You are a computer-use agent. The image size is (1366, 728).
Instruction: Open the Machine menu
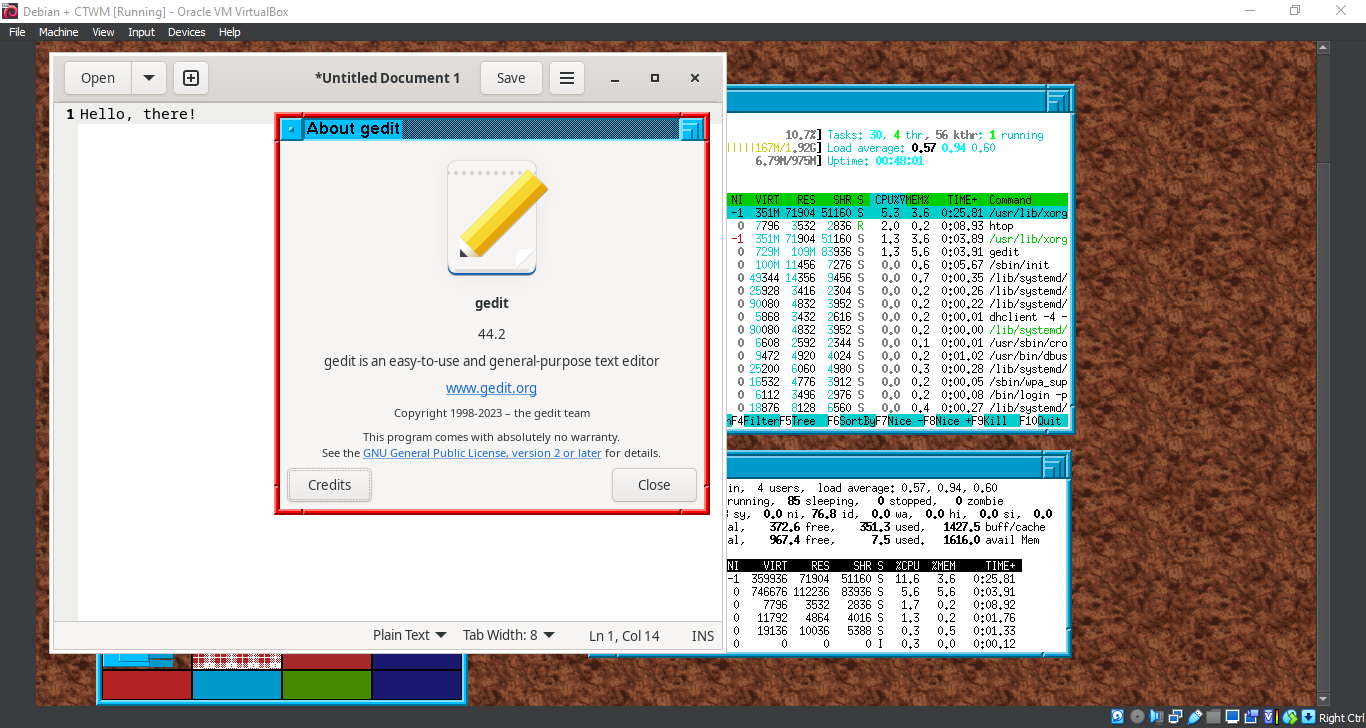click(x=58, y=31)
